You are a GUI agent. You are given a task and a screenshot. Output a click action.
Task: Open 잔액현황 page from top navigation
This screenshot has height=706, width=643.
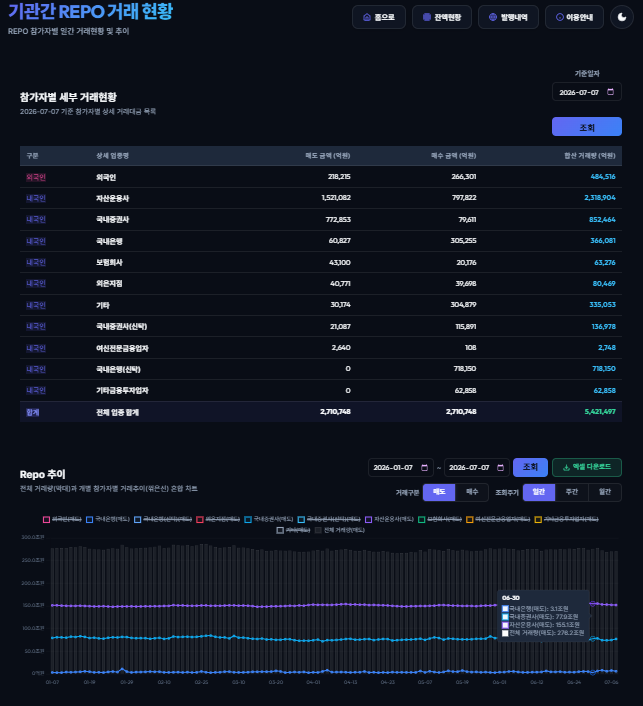click(442, 17)
